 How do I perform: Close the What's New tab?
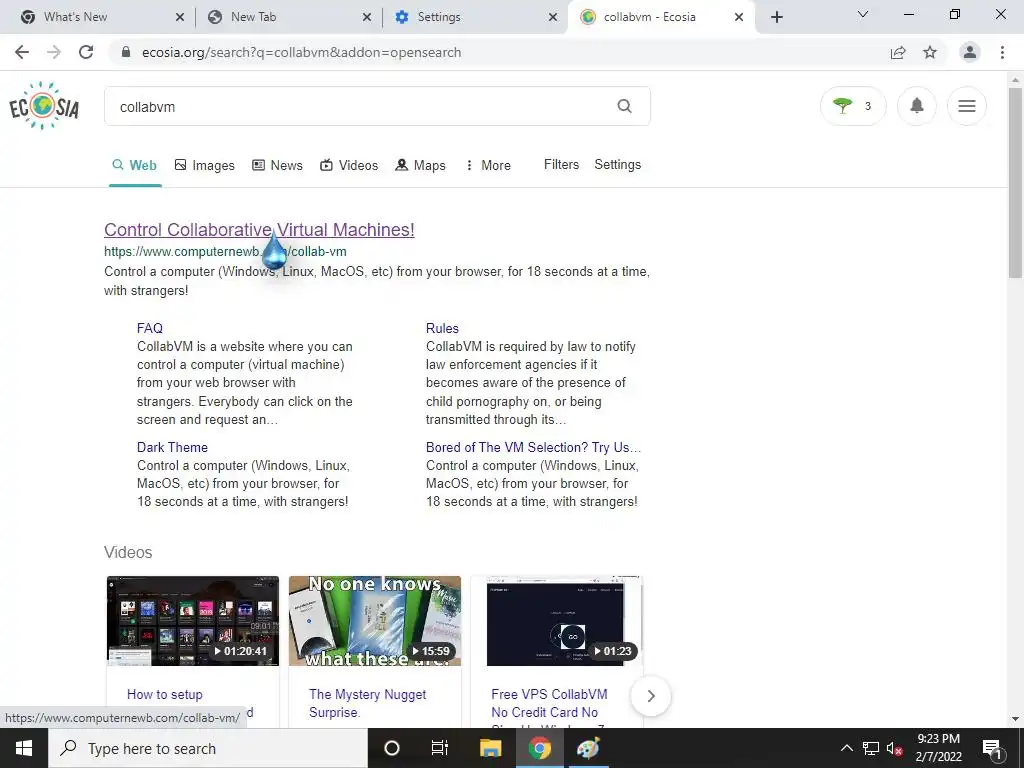click(180, 17)
